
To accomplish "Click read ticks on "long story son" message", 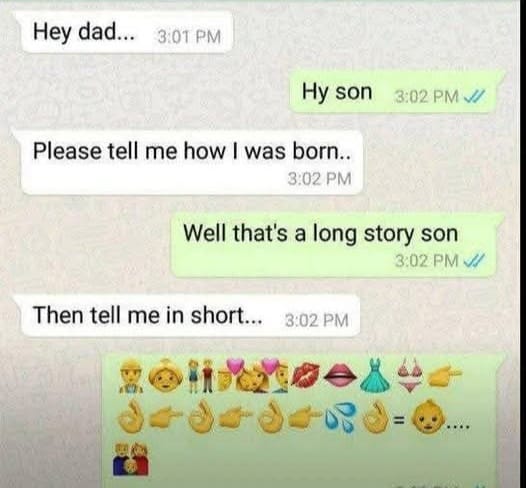I will pos(473,259).
